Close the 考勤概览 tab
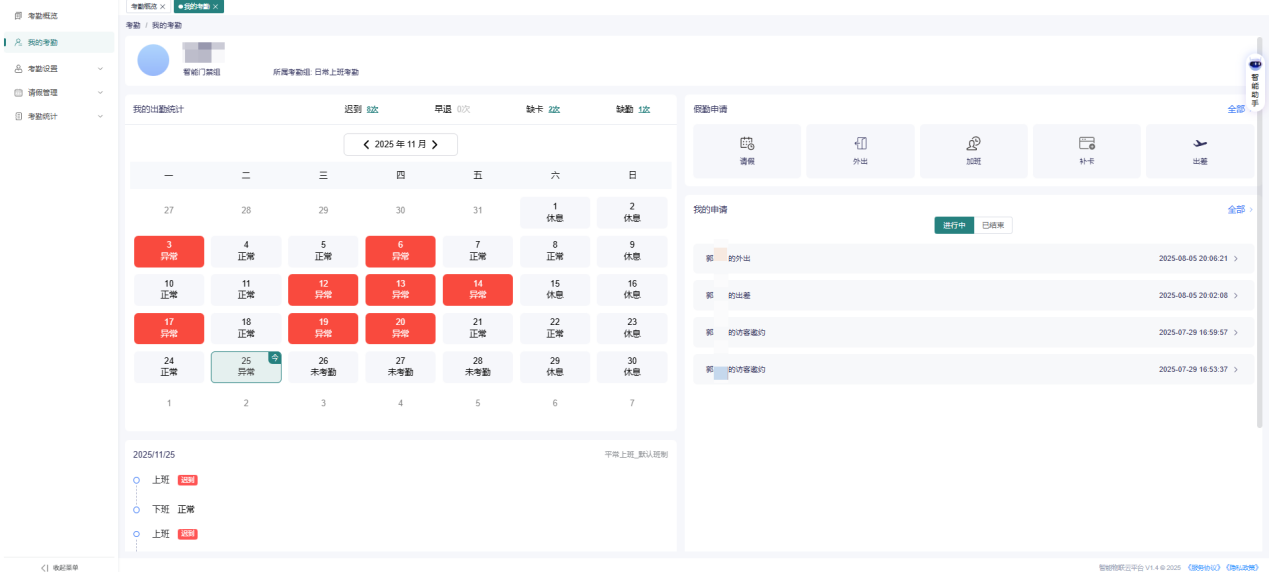Viewport: 1269px width, 572px height. click(163, 6)
